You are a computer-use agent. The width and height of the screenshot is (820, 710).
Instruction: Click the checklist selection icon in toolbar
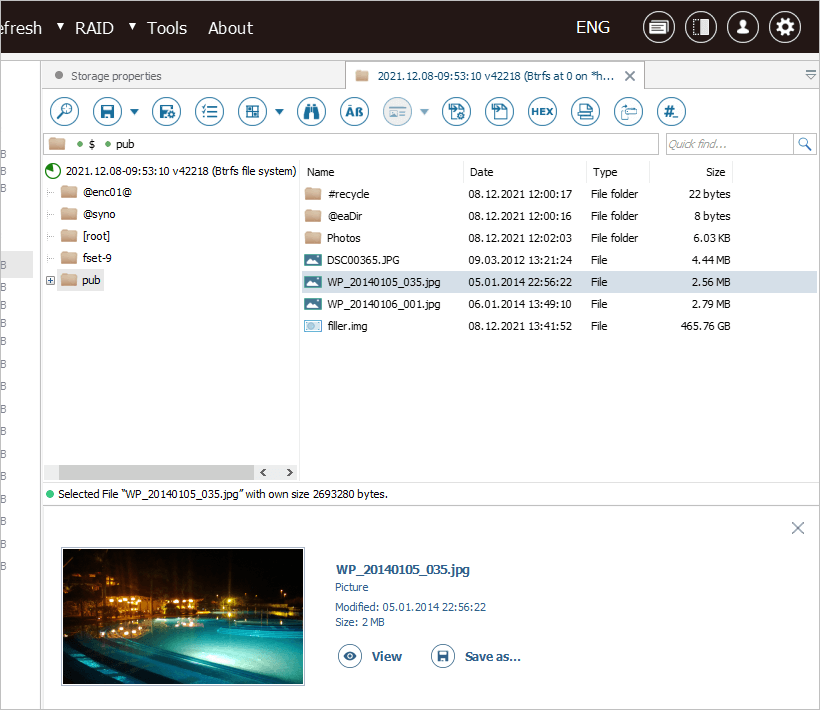pyautogui.click(x=209, y=112)
